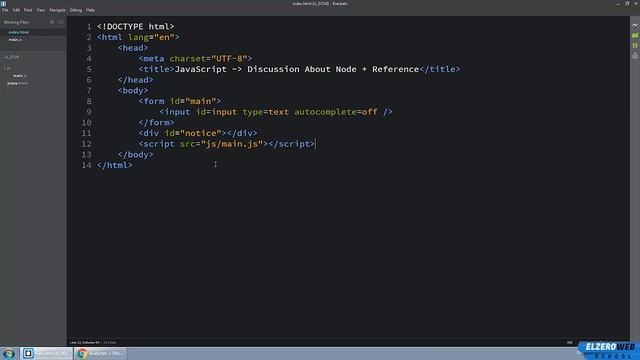Screen dimensions: 640x360
Task: Click the form id "main" value
Action: coord(200,101)
